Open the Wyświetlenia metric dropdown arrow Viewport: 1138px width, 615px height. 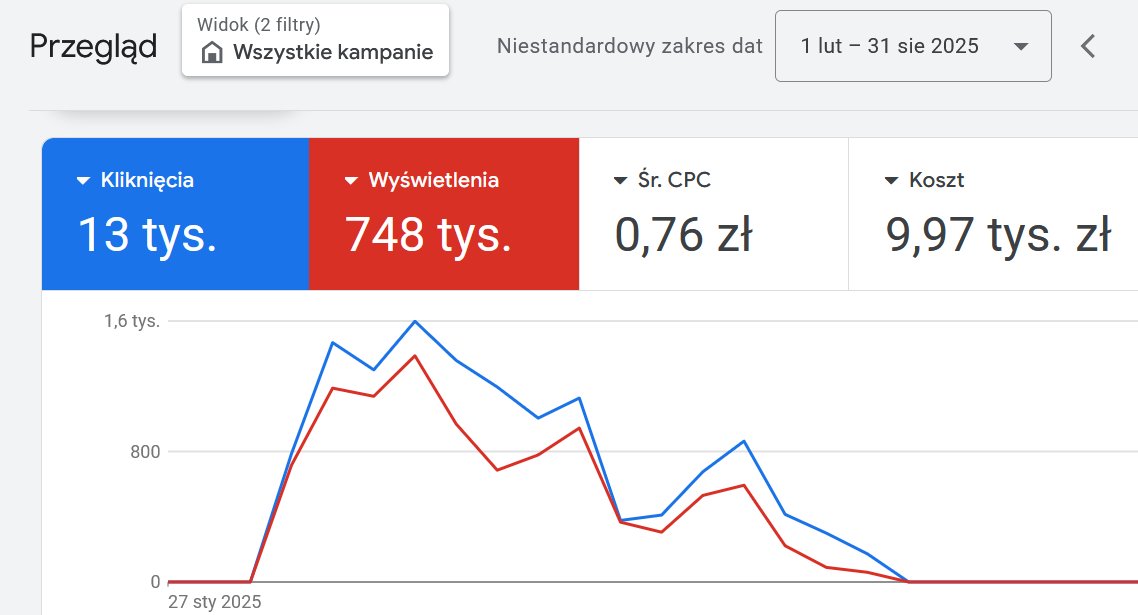tap(351, 181)
